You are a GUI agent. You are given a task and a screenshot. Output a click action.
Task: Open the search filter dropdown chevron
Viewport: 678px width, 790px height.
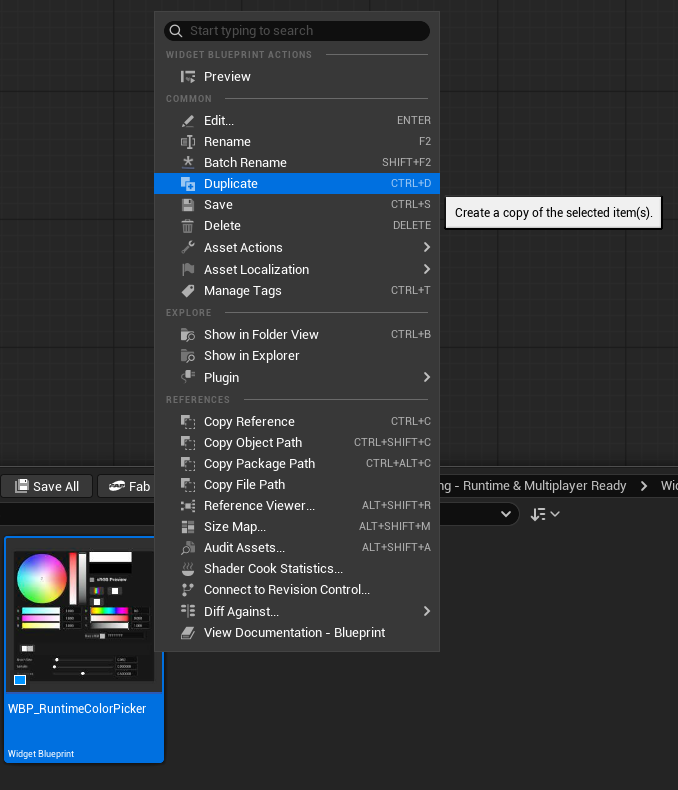click(x=506, y=514)
